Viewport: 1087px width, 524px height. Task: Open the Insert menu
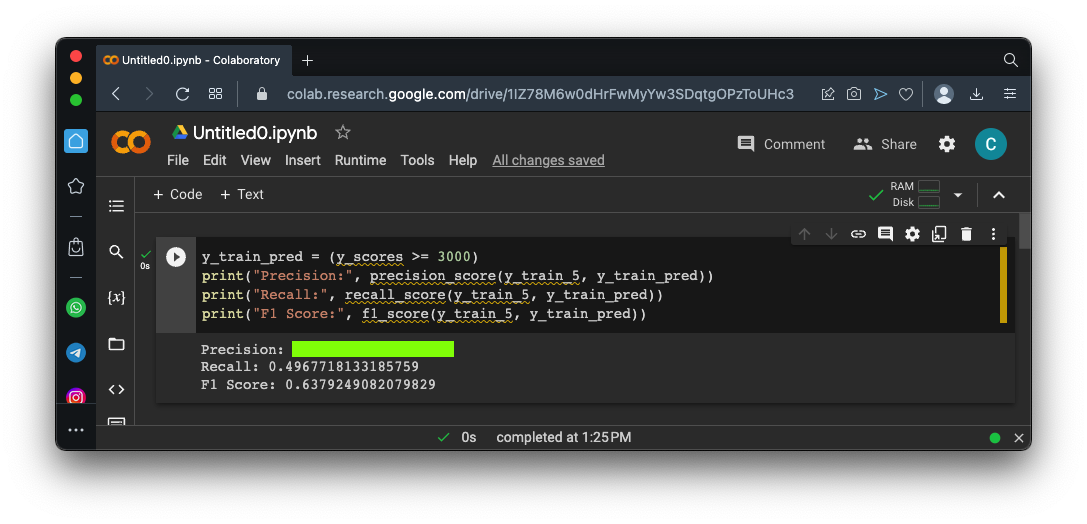coord(303,160)
